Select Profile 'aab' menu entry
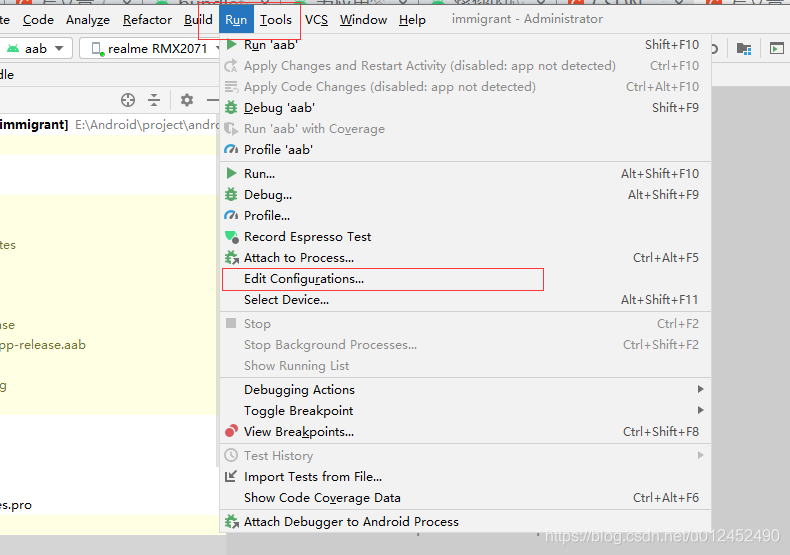This screenshot has width=790, height=555. pos(465,150)
